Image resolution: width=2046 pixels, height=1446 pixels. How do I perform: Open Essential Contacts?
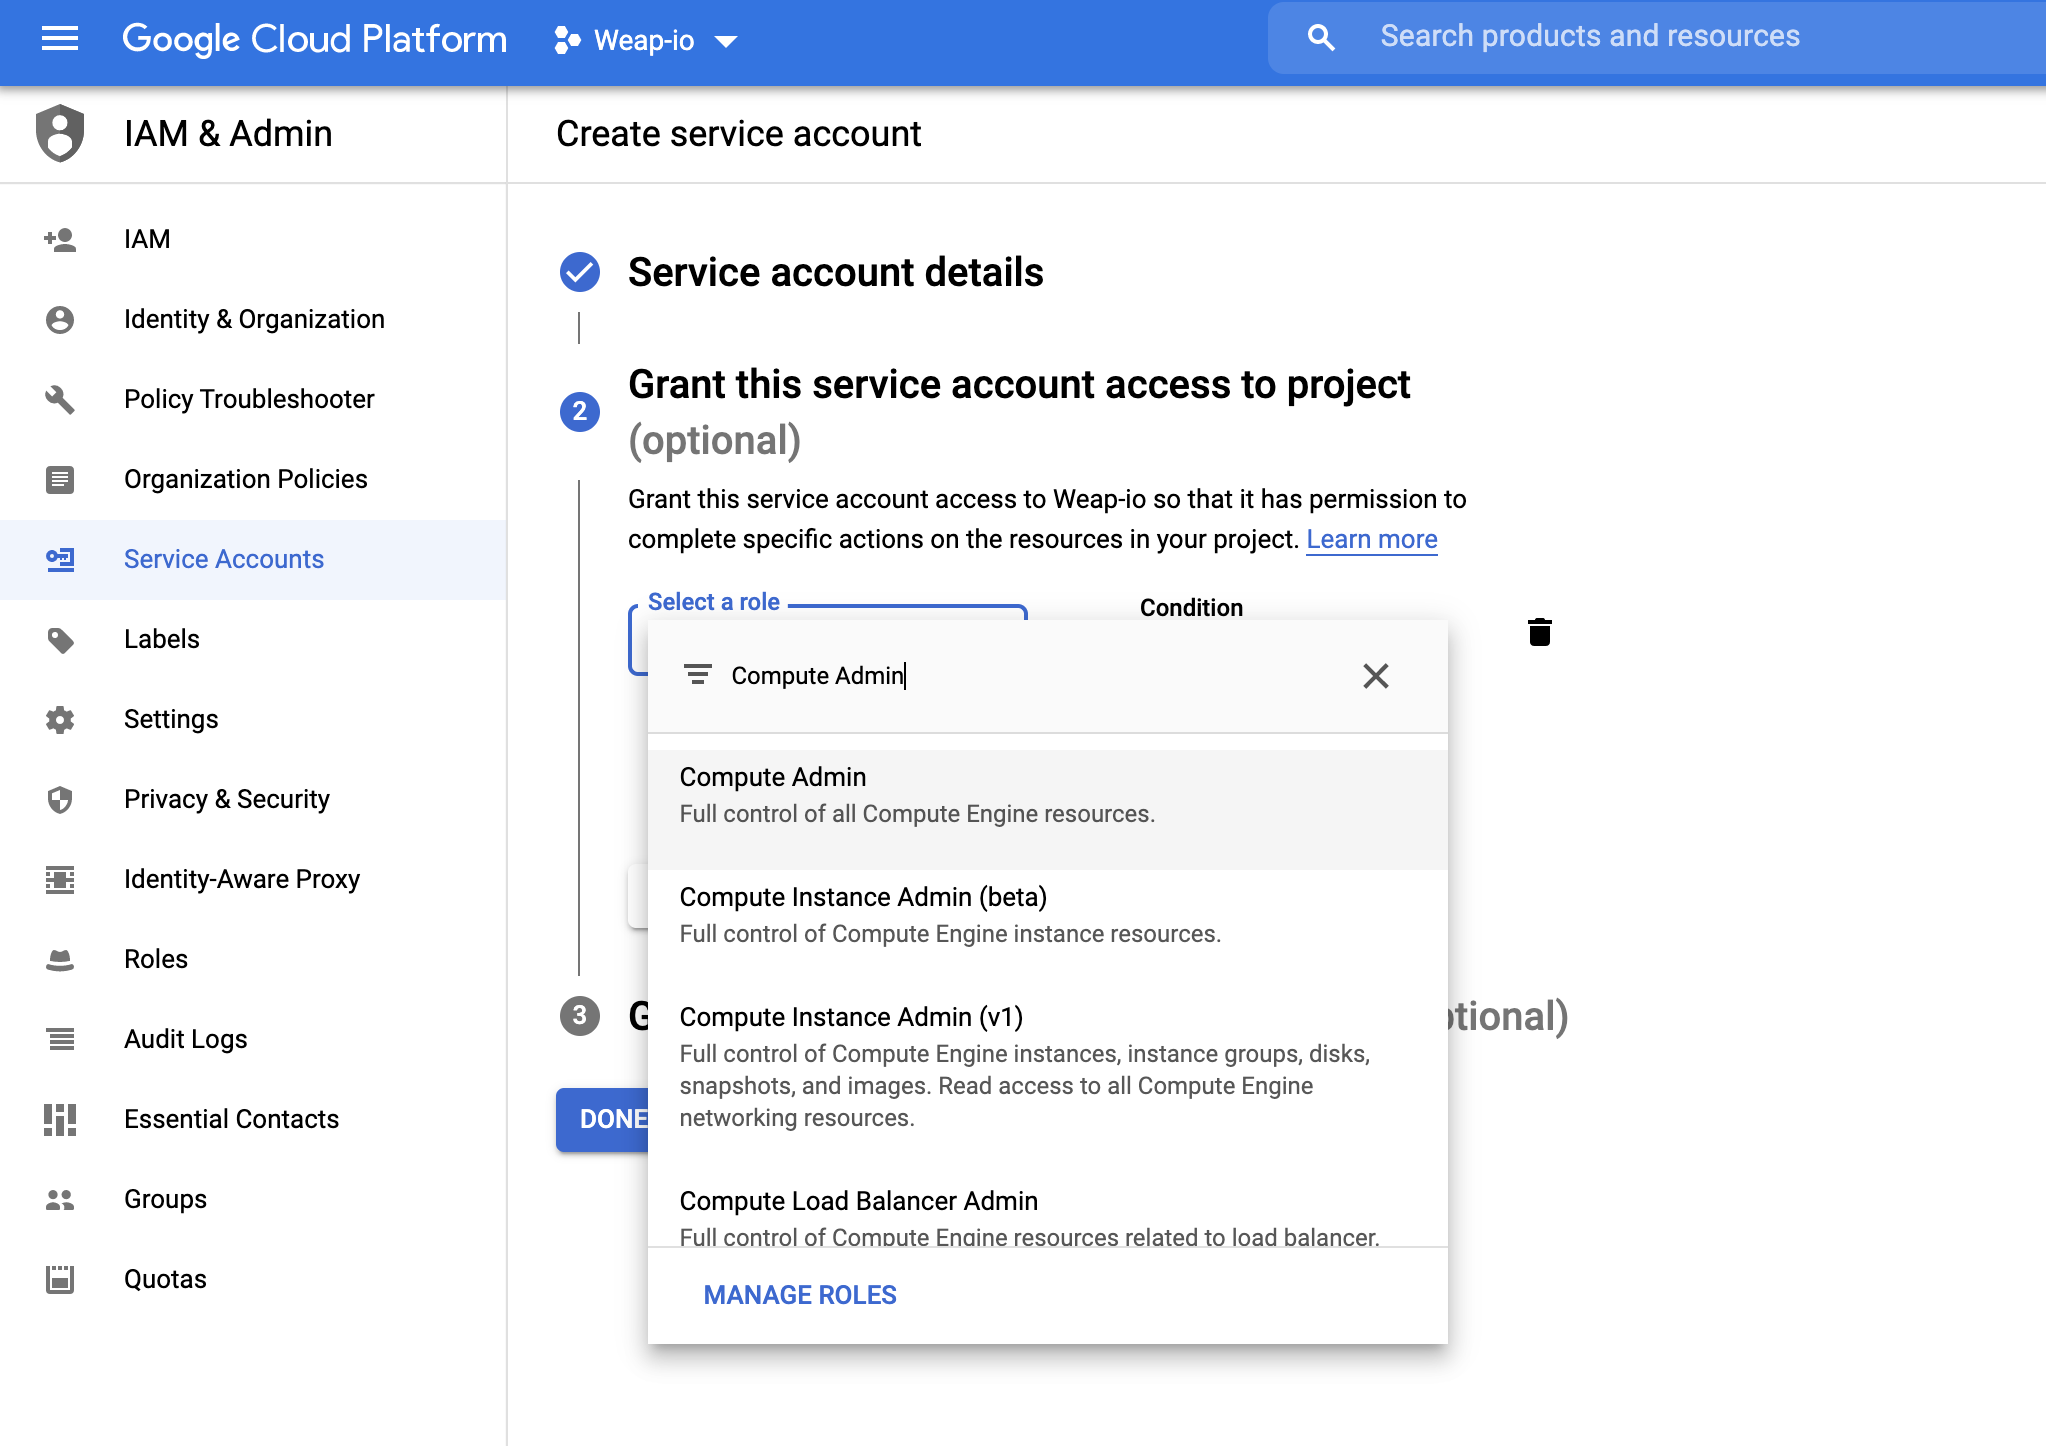(x=253, y=1119)
